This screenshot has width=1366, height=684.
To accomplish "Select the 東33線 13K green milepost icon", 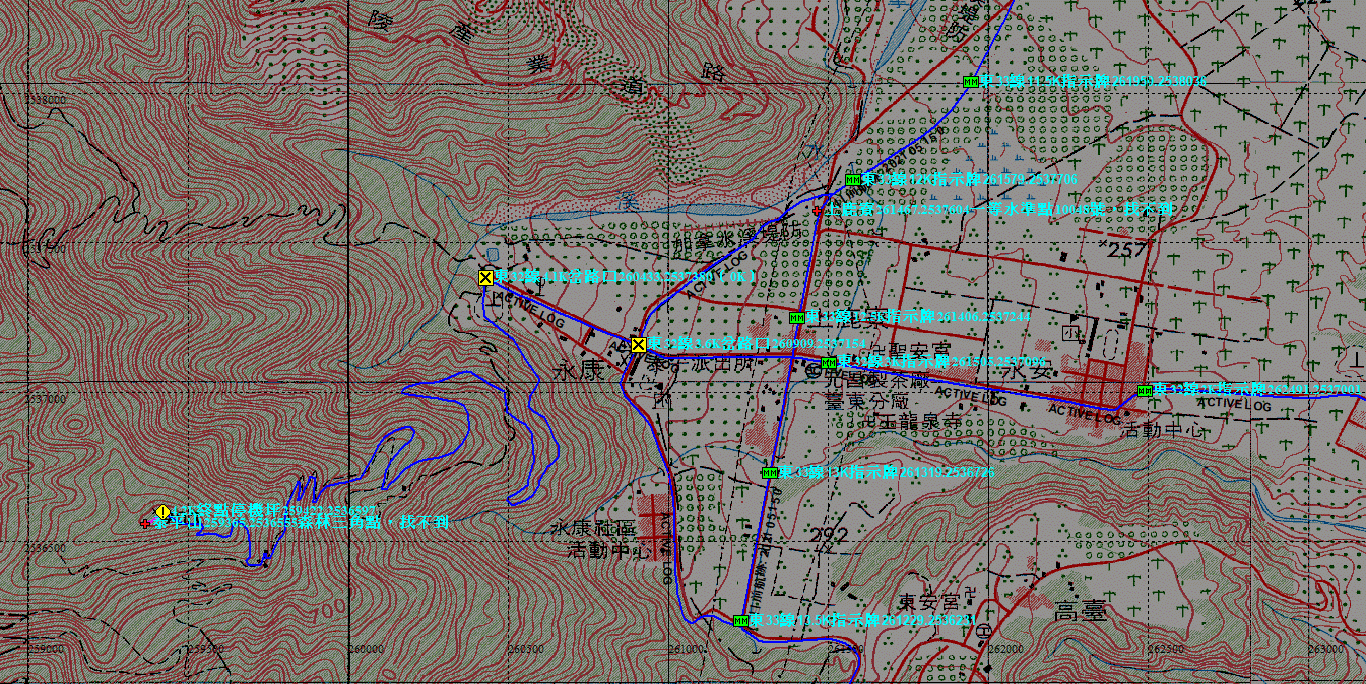I will tap(770, 472).
